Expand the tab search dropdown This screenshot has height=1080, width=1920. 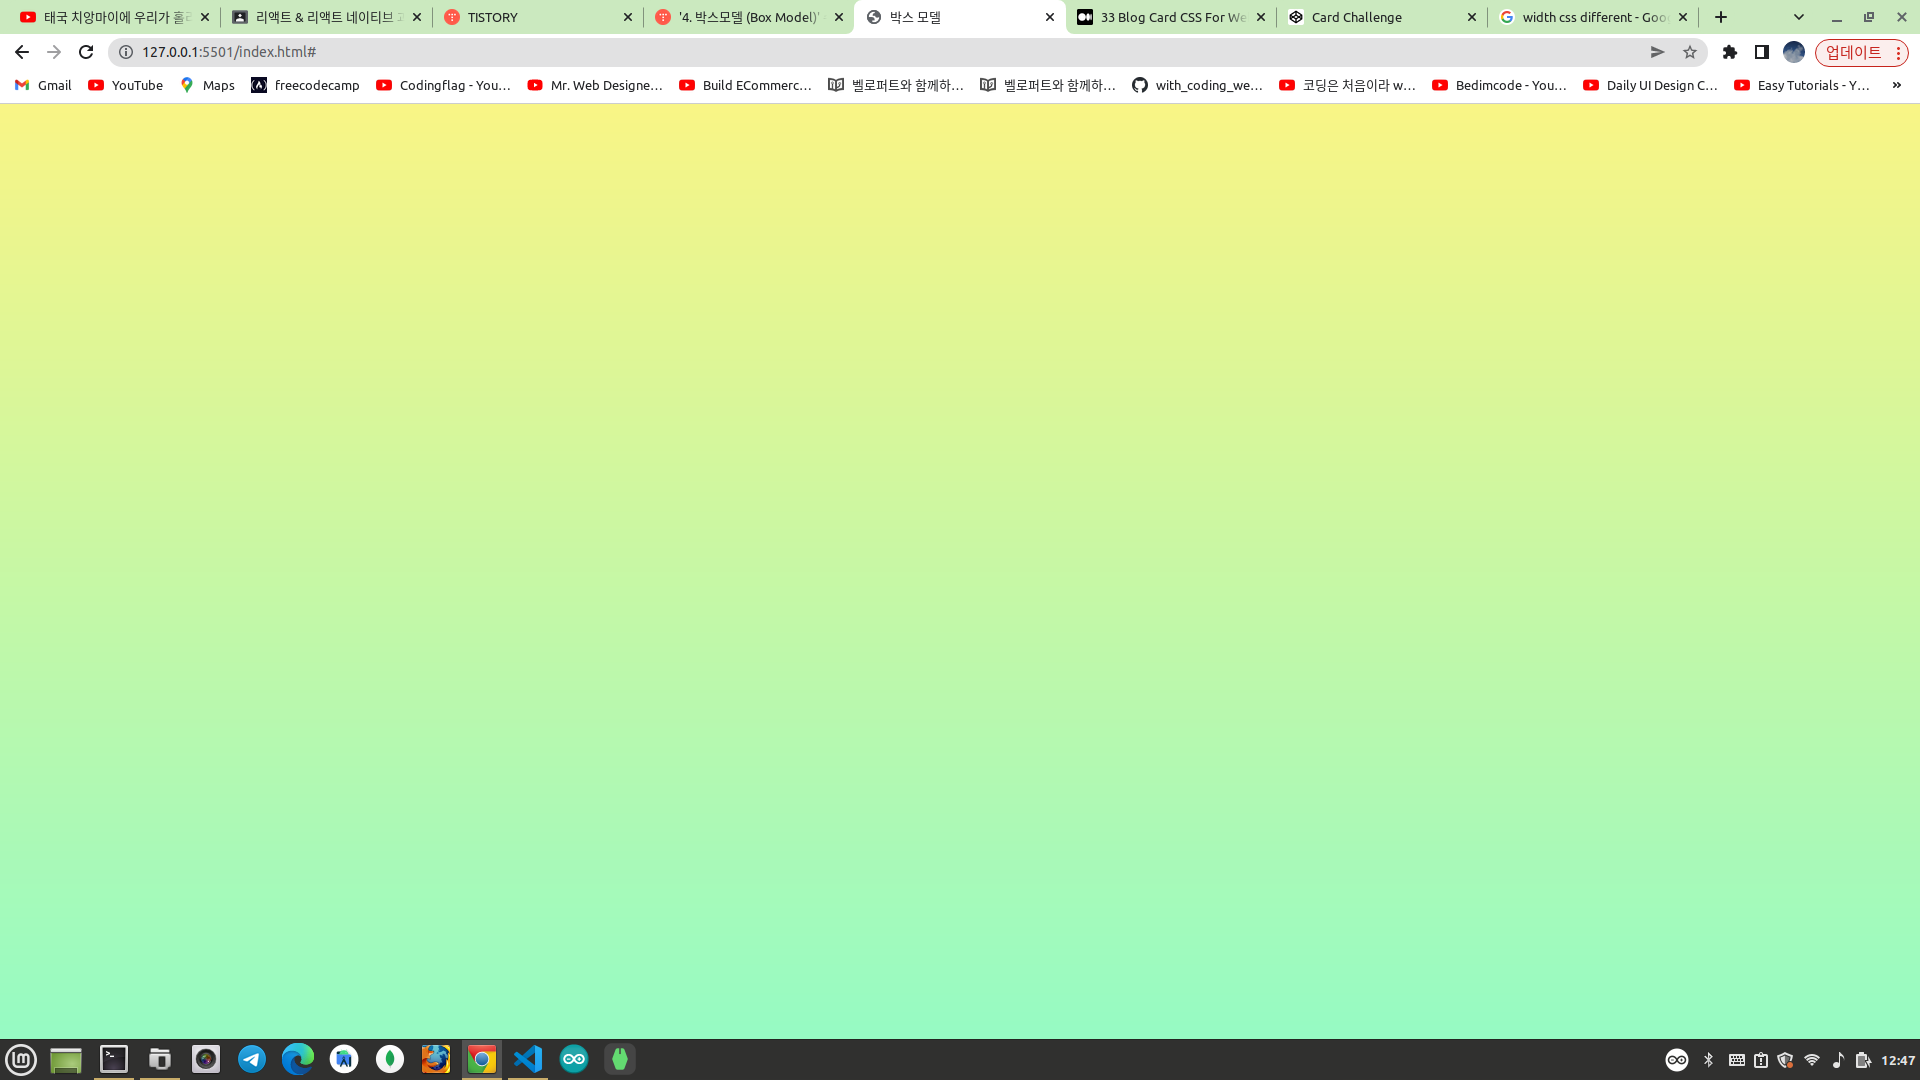coord(1799,17)
